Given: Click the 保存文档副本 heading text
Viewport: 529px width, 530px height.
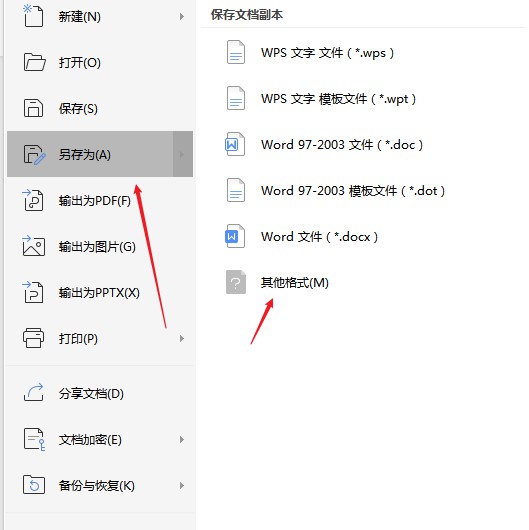Looking at the screenshot, I should click(246, 15).
